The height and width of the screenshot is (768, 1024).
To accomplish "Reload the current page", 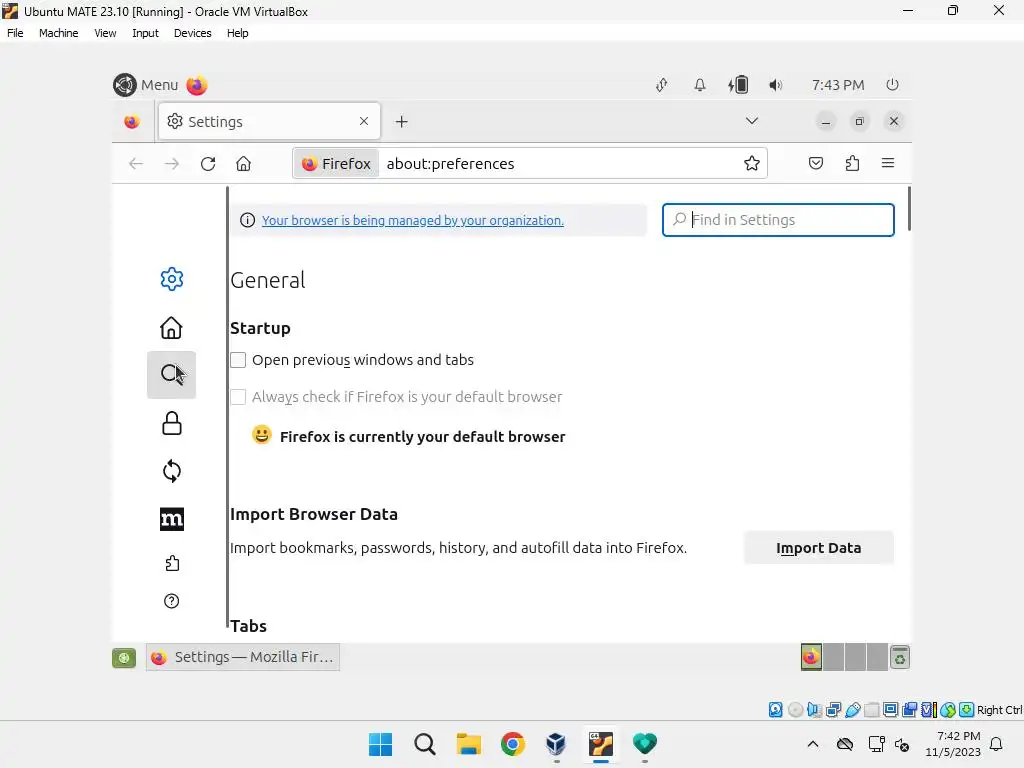I will (x=208, y=163).
